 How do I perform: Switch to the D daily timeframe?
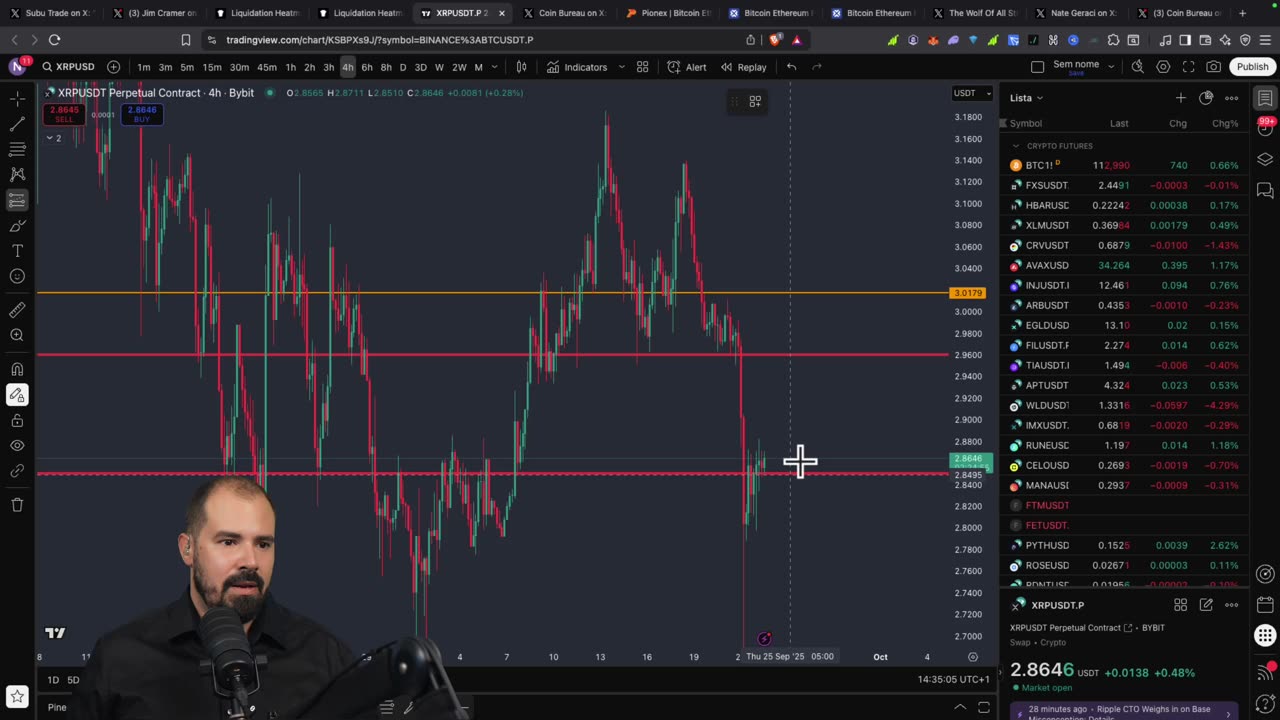coord(403,67)
